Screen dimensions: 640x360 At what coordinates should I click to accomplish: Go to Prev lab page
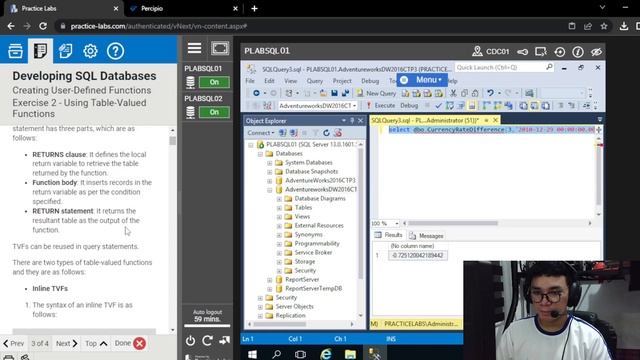(14, 344)
